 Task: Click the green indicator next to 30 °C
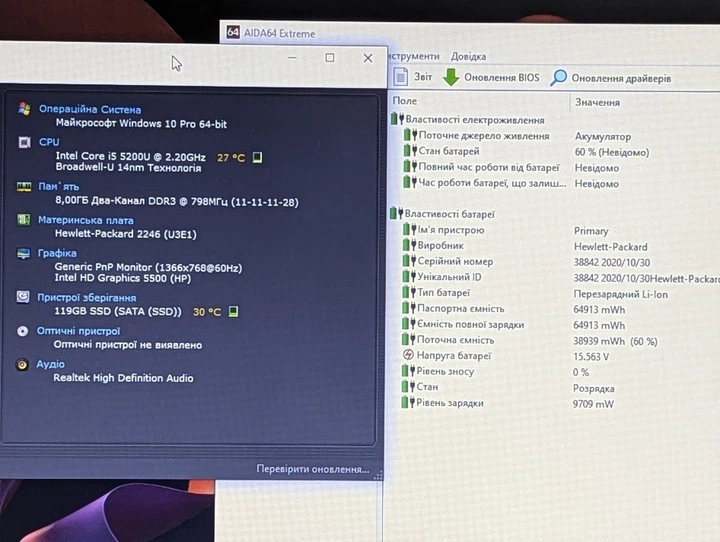tap(233, 311)
